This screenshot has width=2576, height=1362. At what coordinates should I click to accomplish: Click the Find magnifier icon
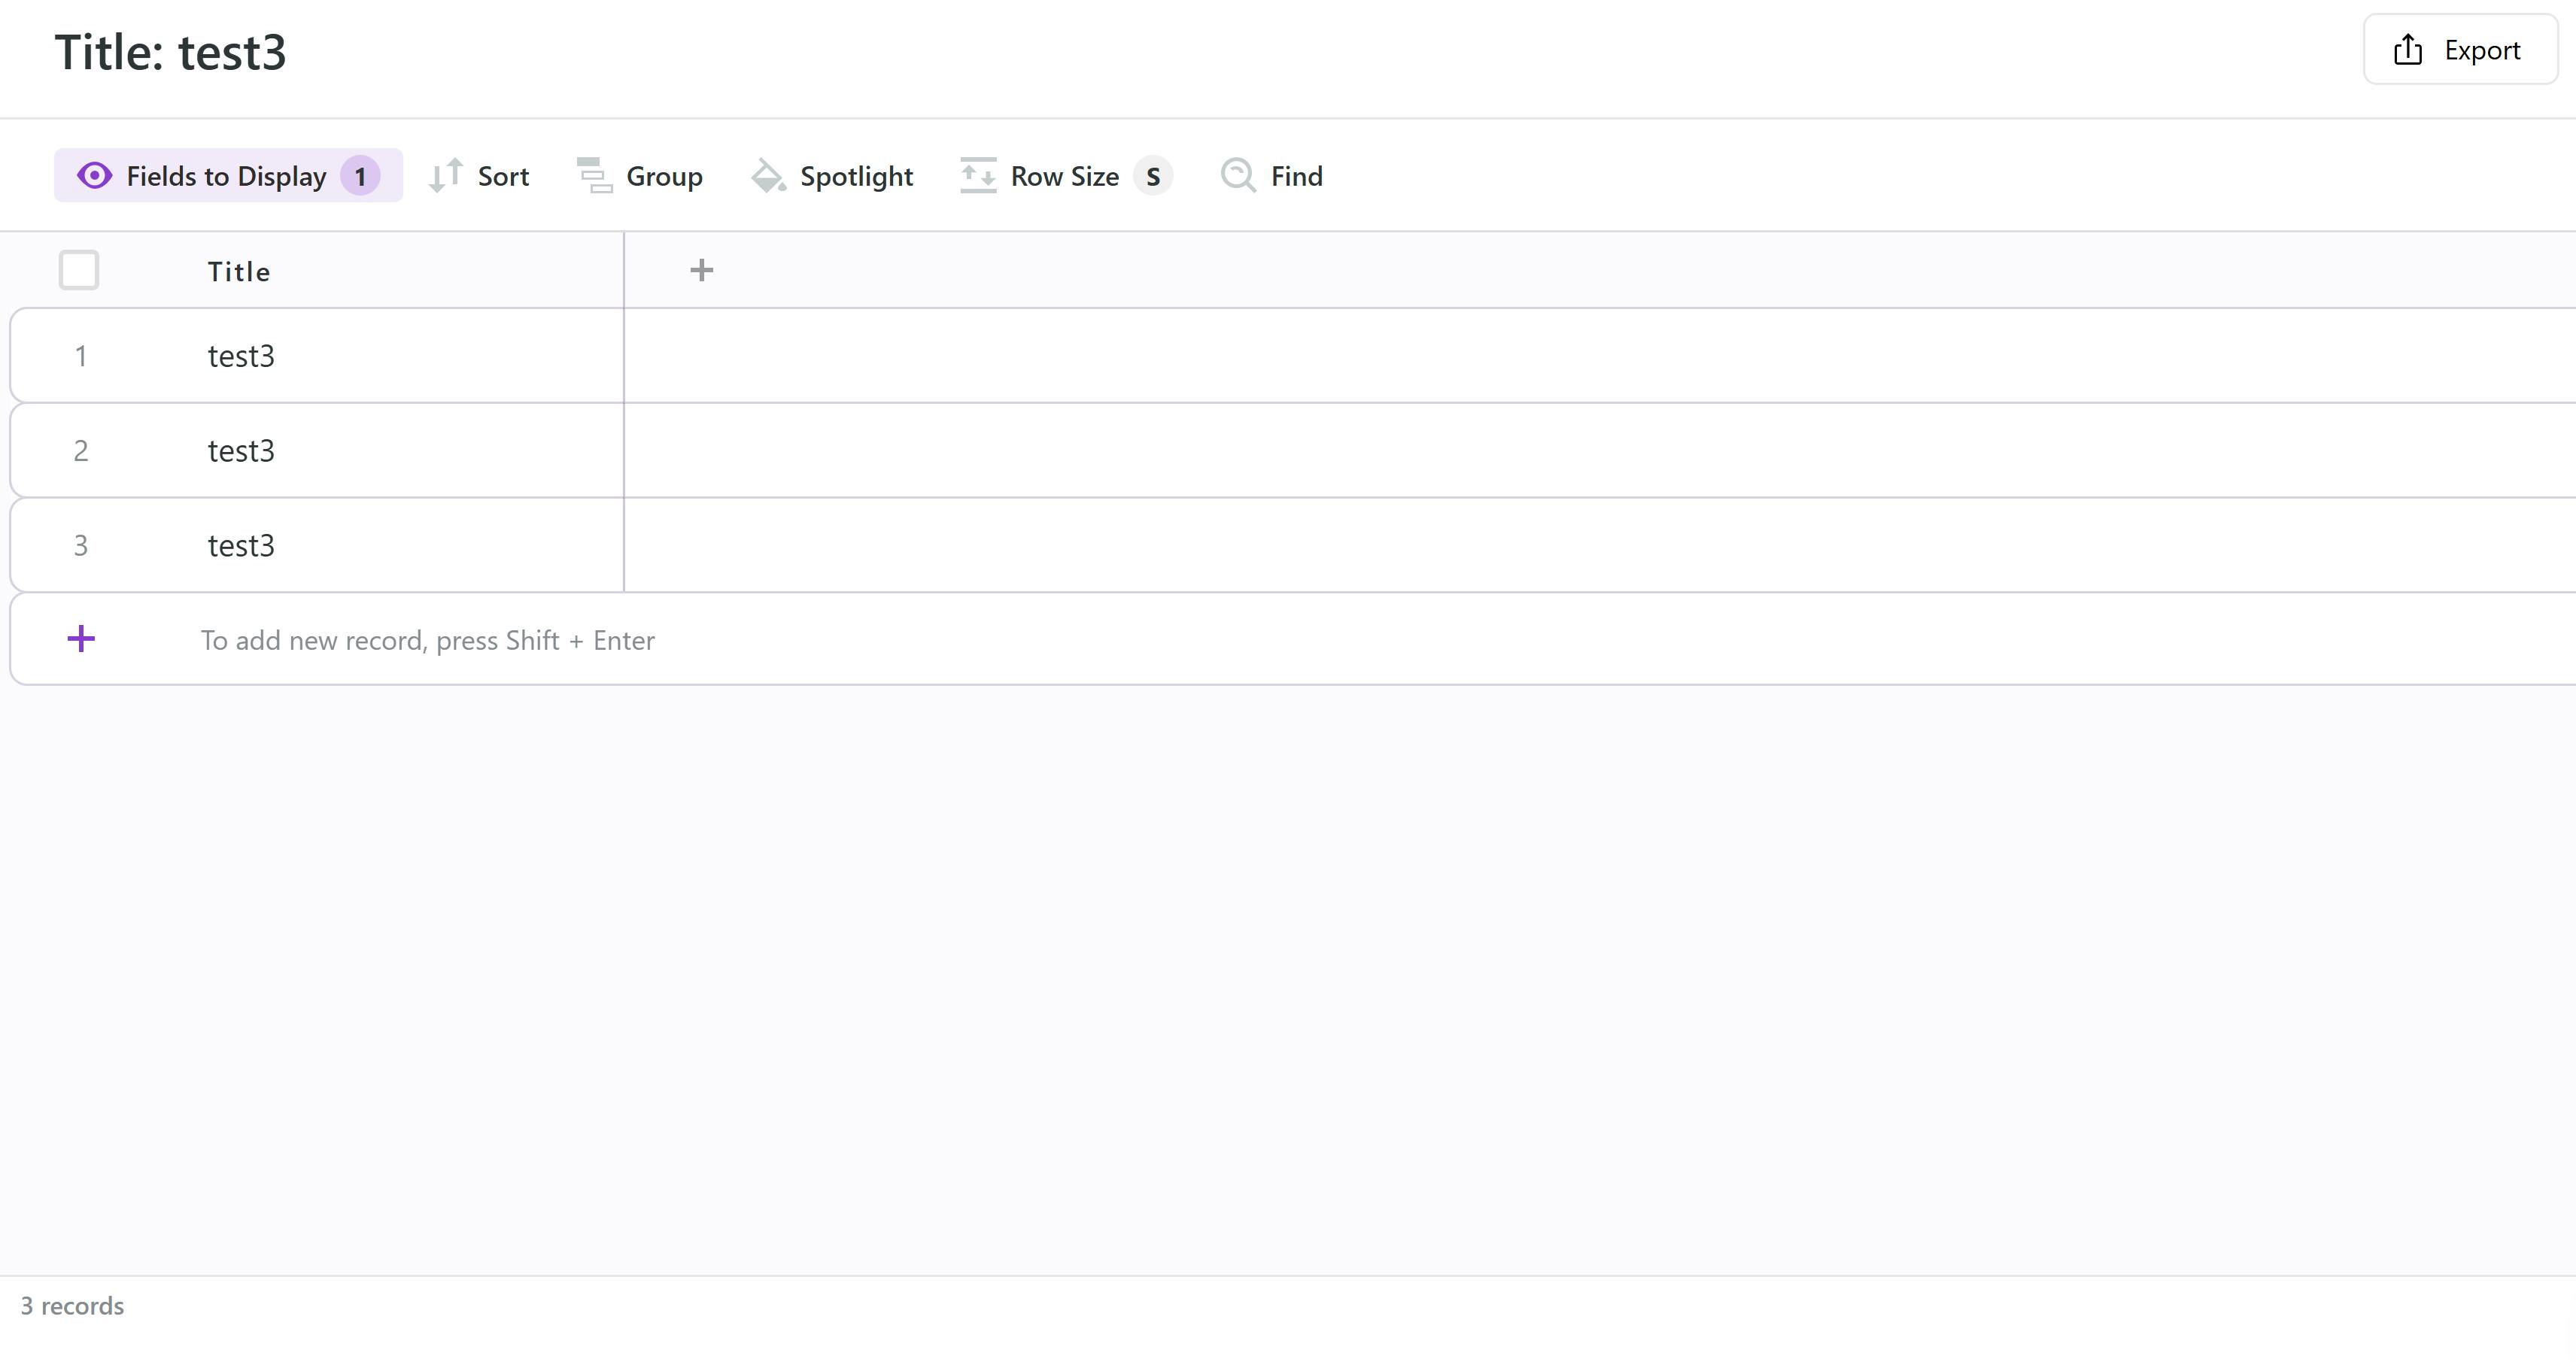[1238, 176]
